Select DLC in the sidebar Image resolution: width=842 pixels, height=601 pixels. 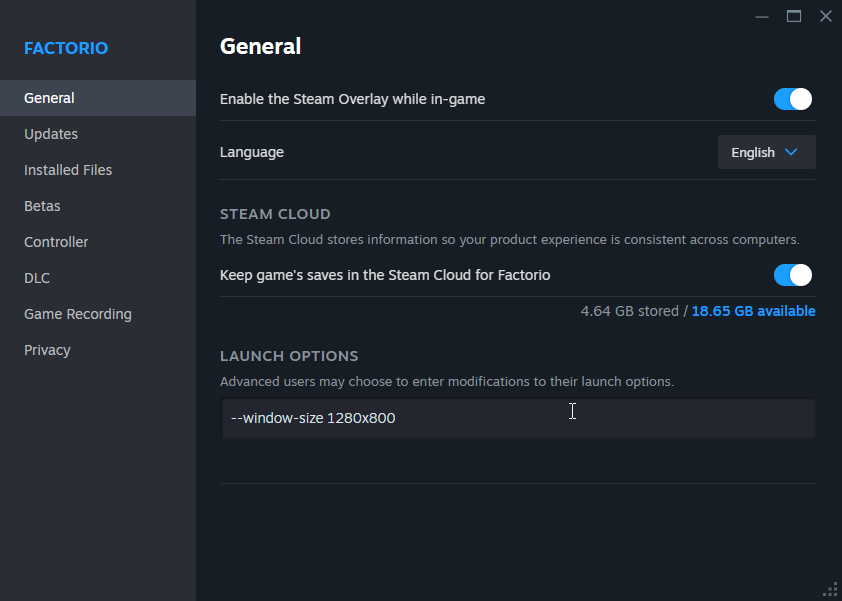[x=37, y=278]
